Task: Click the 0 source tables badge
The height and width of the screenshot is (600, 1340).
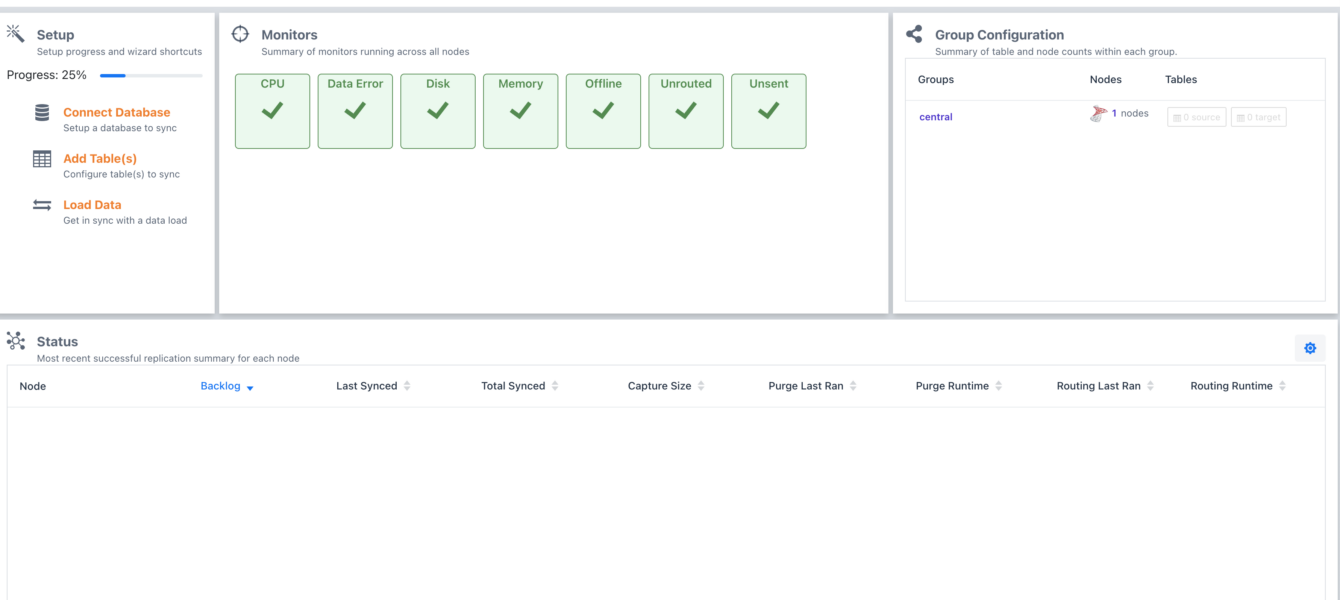Action: coord(1196,116)
